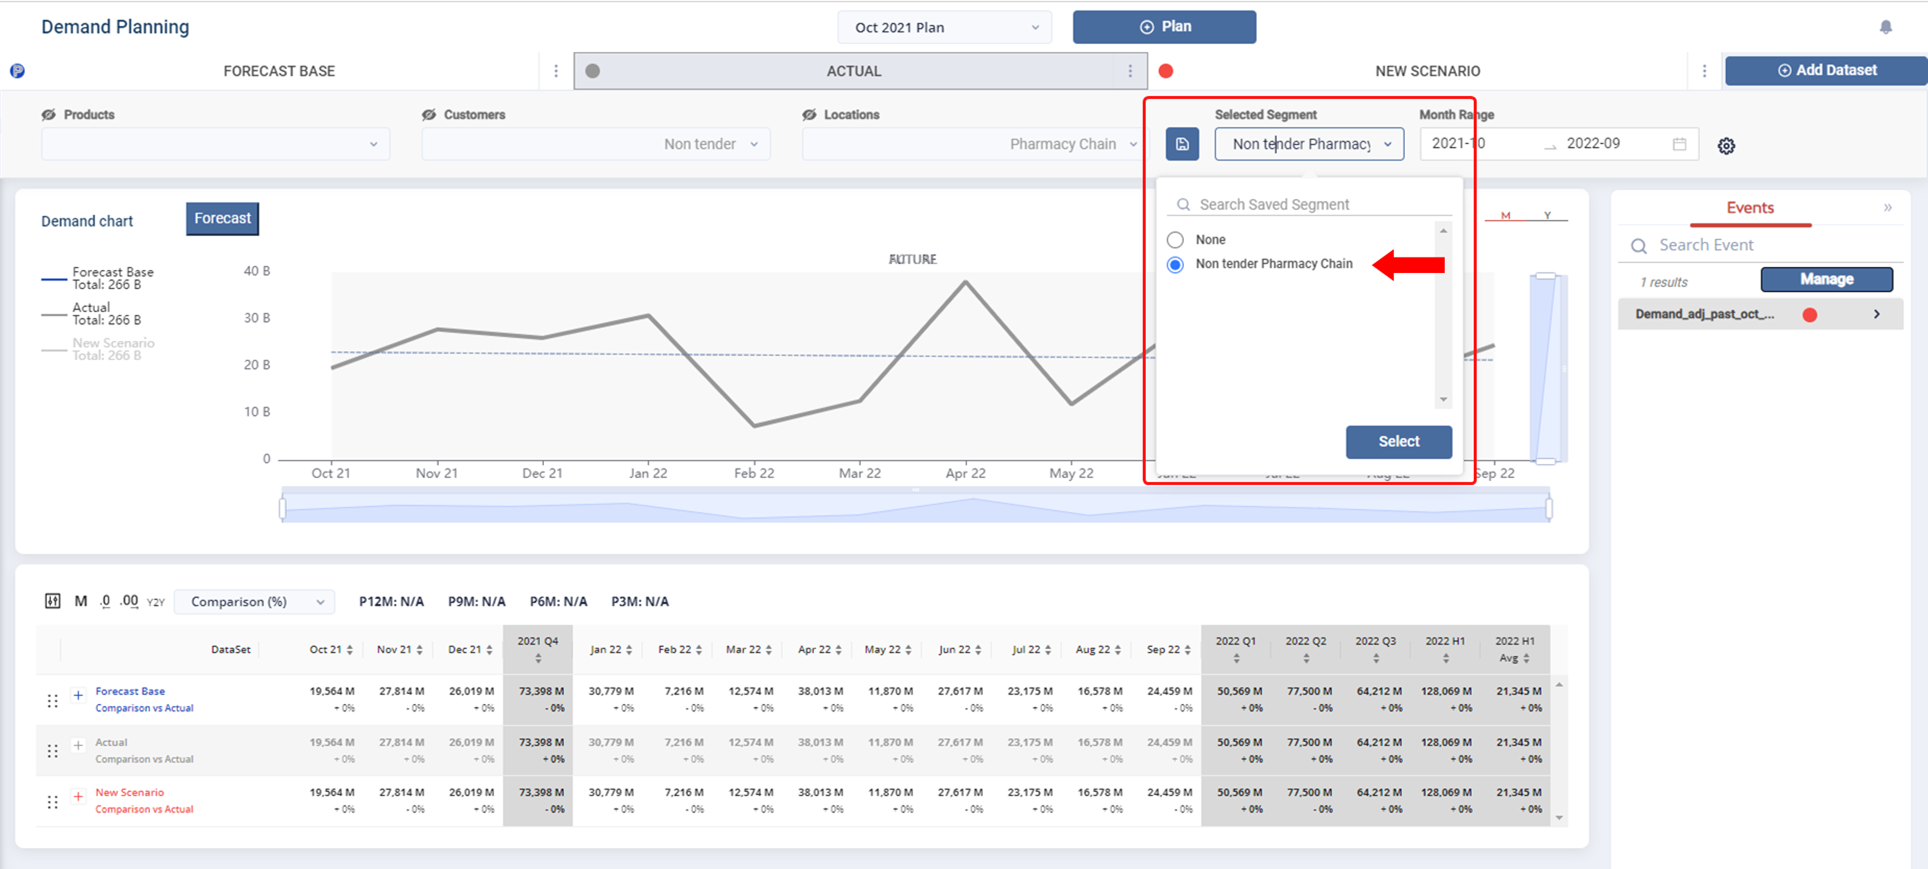Open Forecast Base options menu

pyautogui.click(x=556, y=71)
